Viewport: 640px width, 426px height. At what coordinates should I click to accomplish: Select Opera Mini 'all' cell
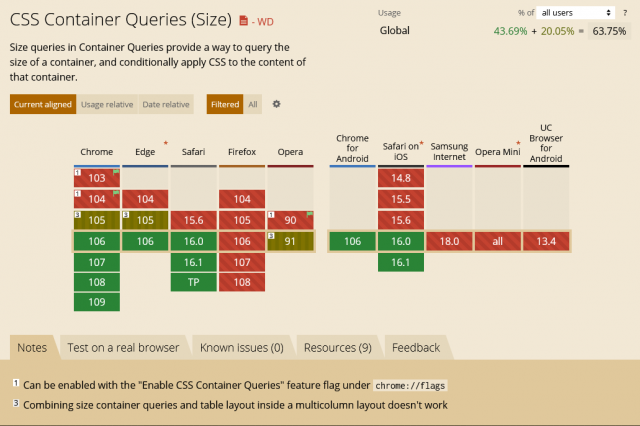498,241
